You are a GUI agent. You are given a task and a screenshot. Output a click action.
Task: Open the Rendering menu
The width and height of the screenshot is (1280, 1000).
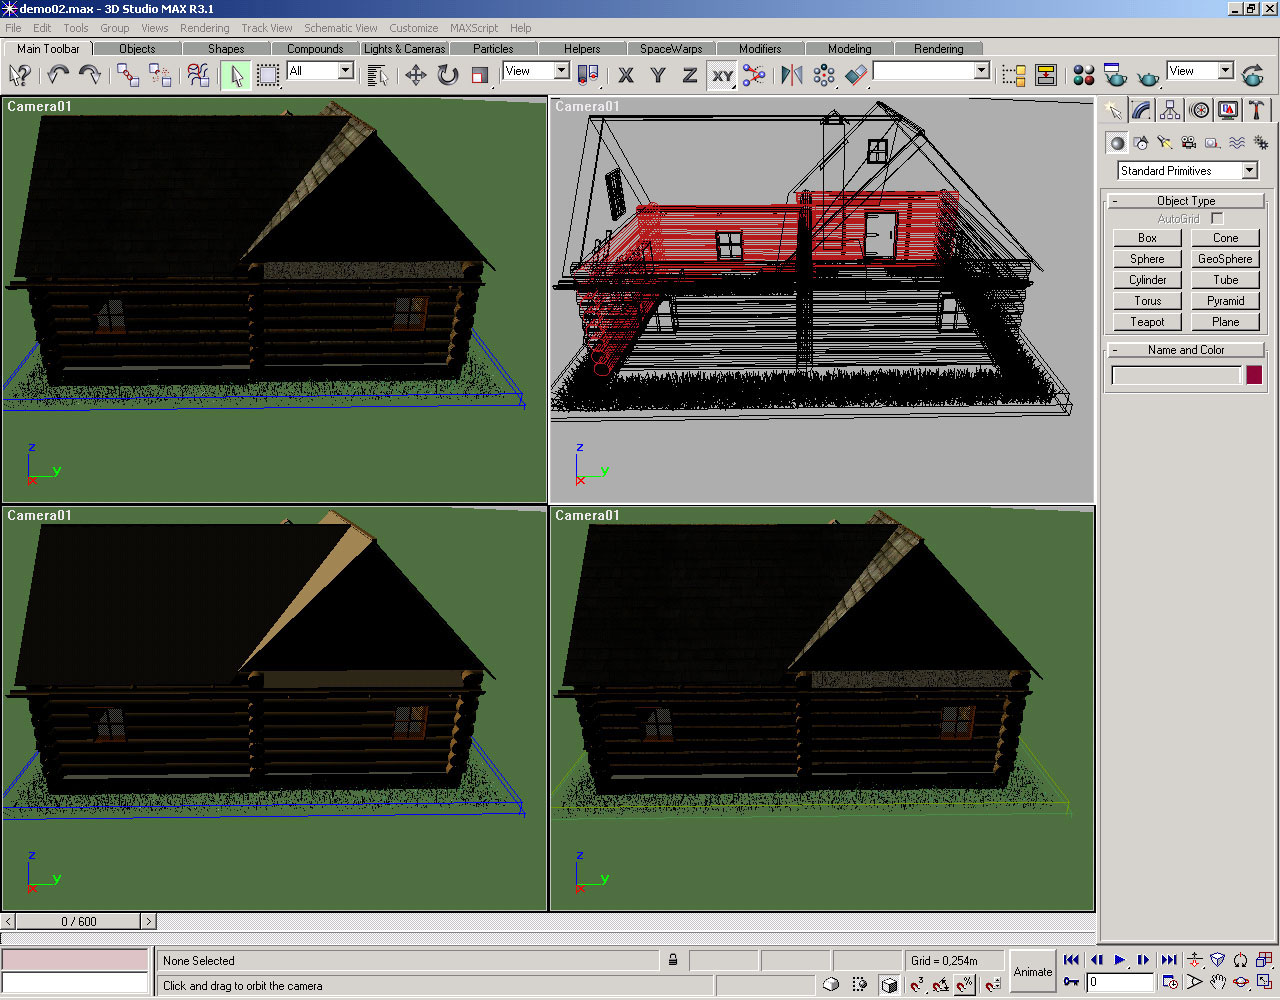(x=204, y=28)
